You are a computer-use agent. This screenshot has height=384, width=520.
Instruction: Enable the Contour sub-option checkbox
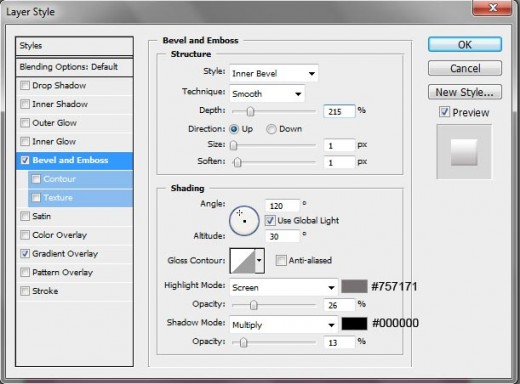[x=36, y=179]
